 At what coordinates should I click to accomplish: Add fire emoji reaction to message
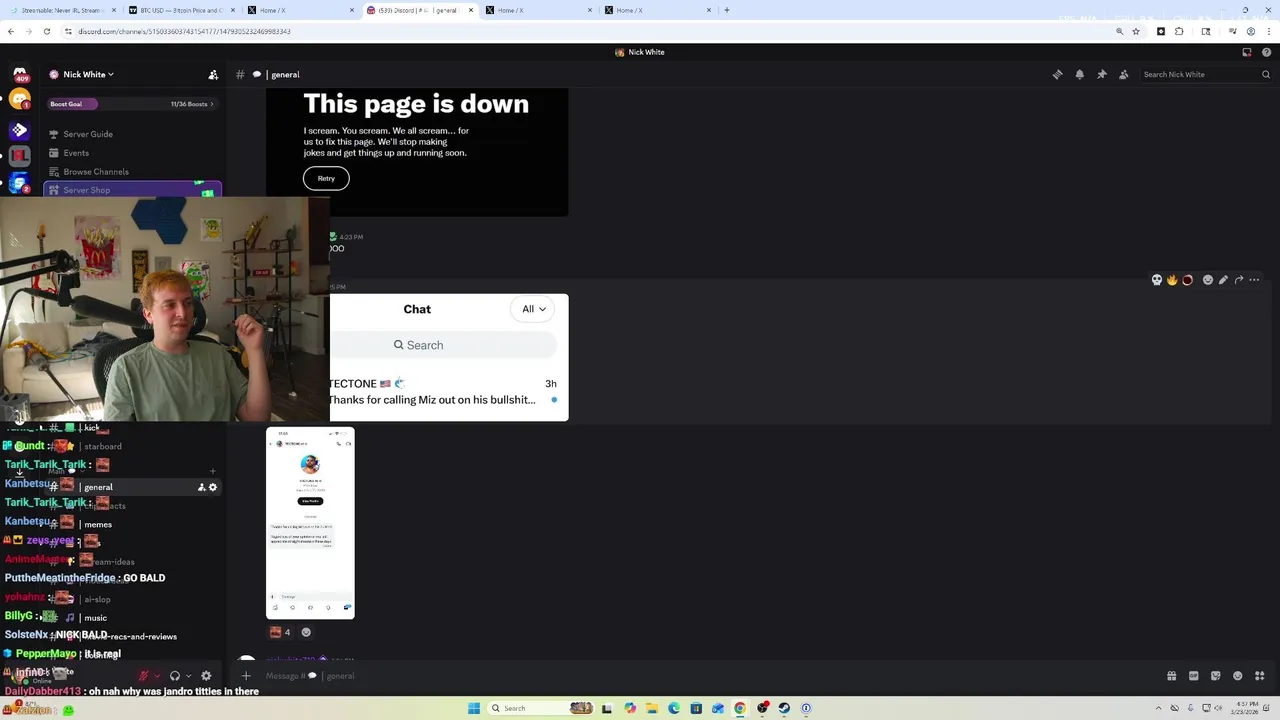[1172, 280]
